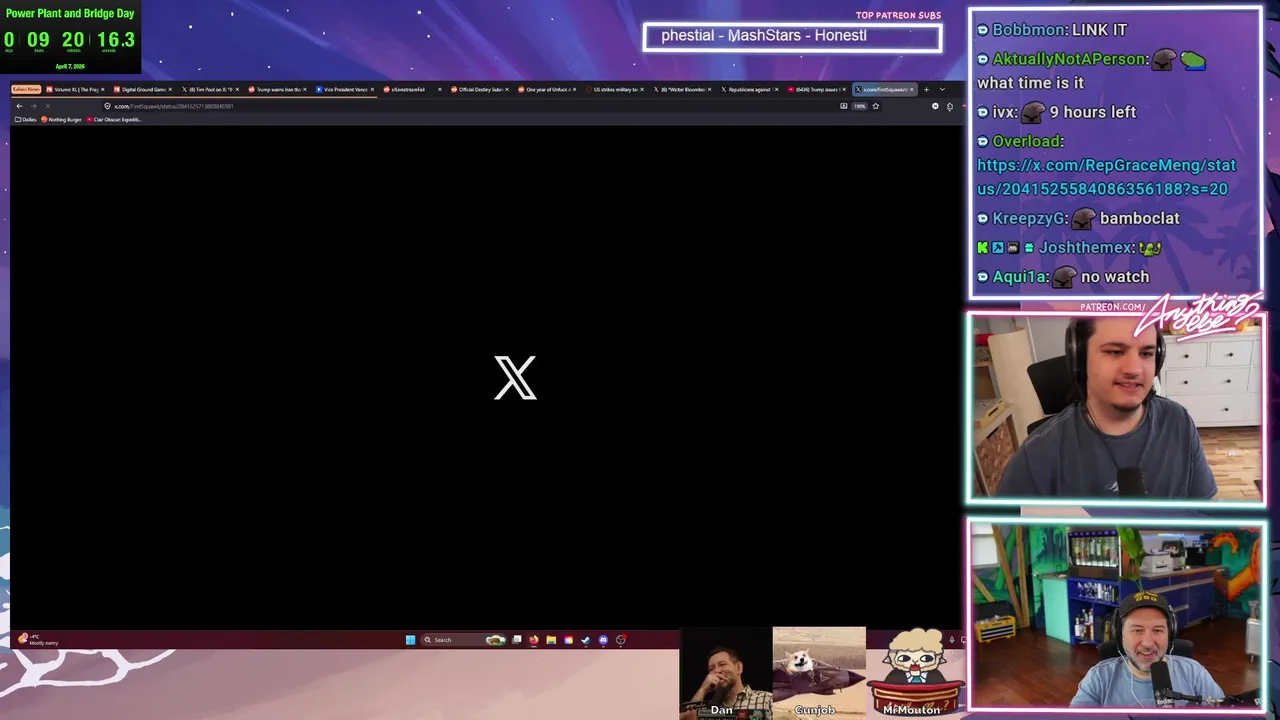Close the 'Vice President Vance' tab
Image resolution: width=1280 pixels, height=720 pixels.
point(372,89)
